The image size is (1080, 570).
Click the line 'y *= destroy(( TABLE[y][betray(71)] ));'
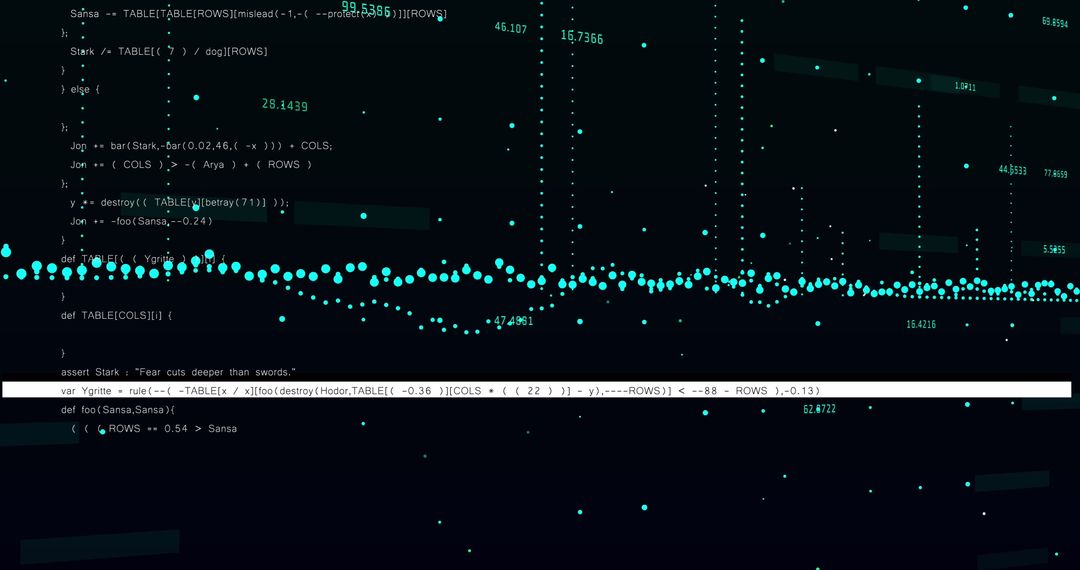[x=180, y=202]
